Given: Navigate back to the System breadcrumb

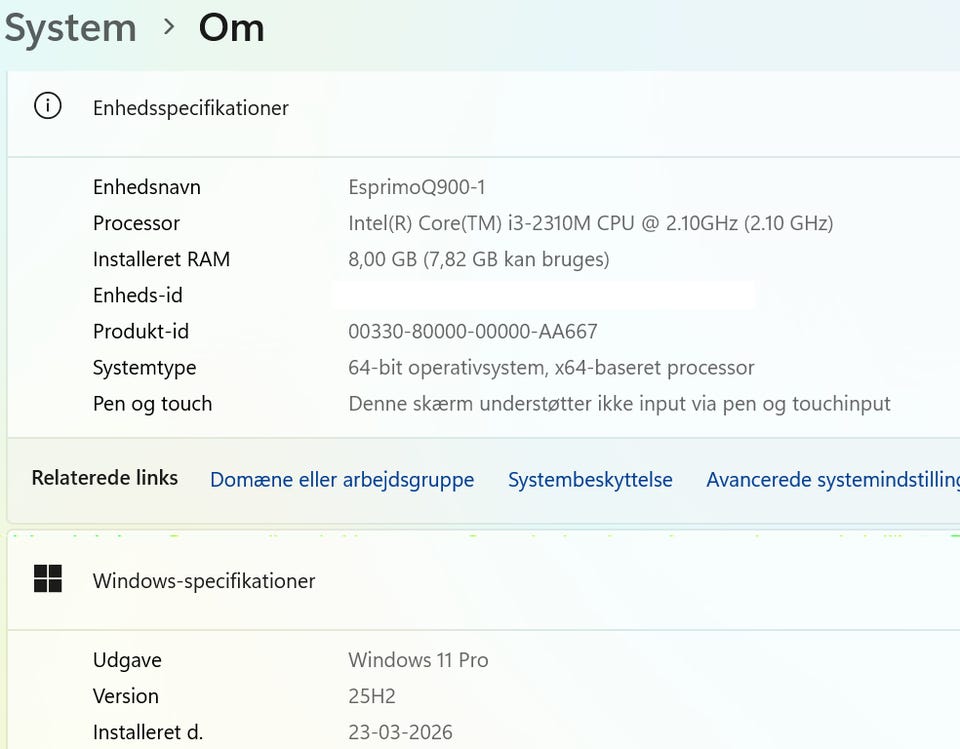Looking at the screenshot, I should point(70,28).
